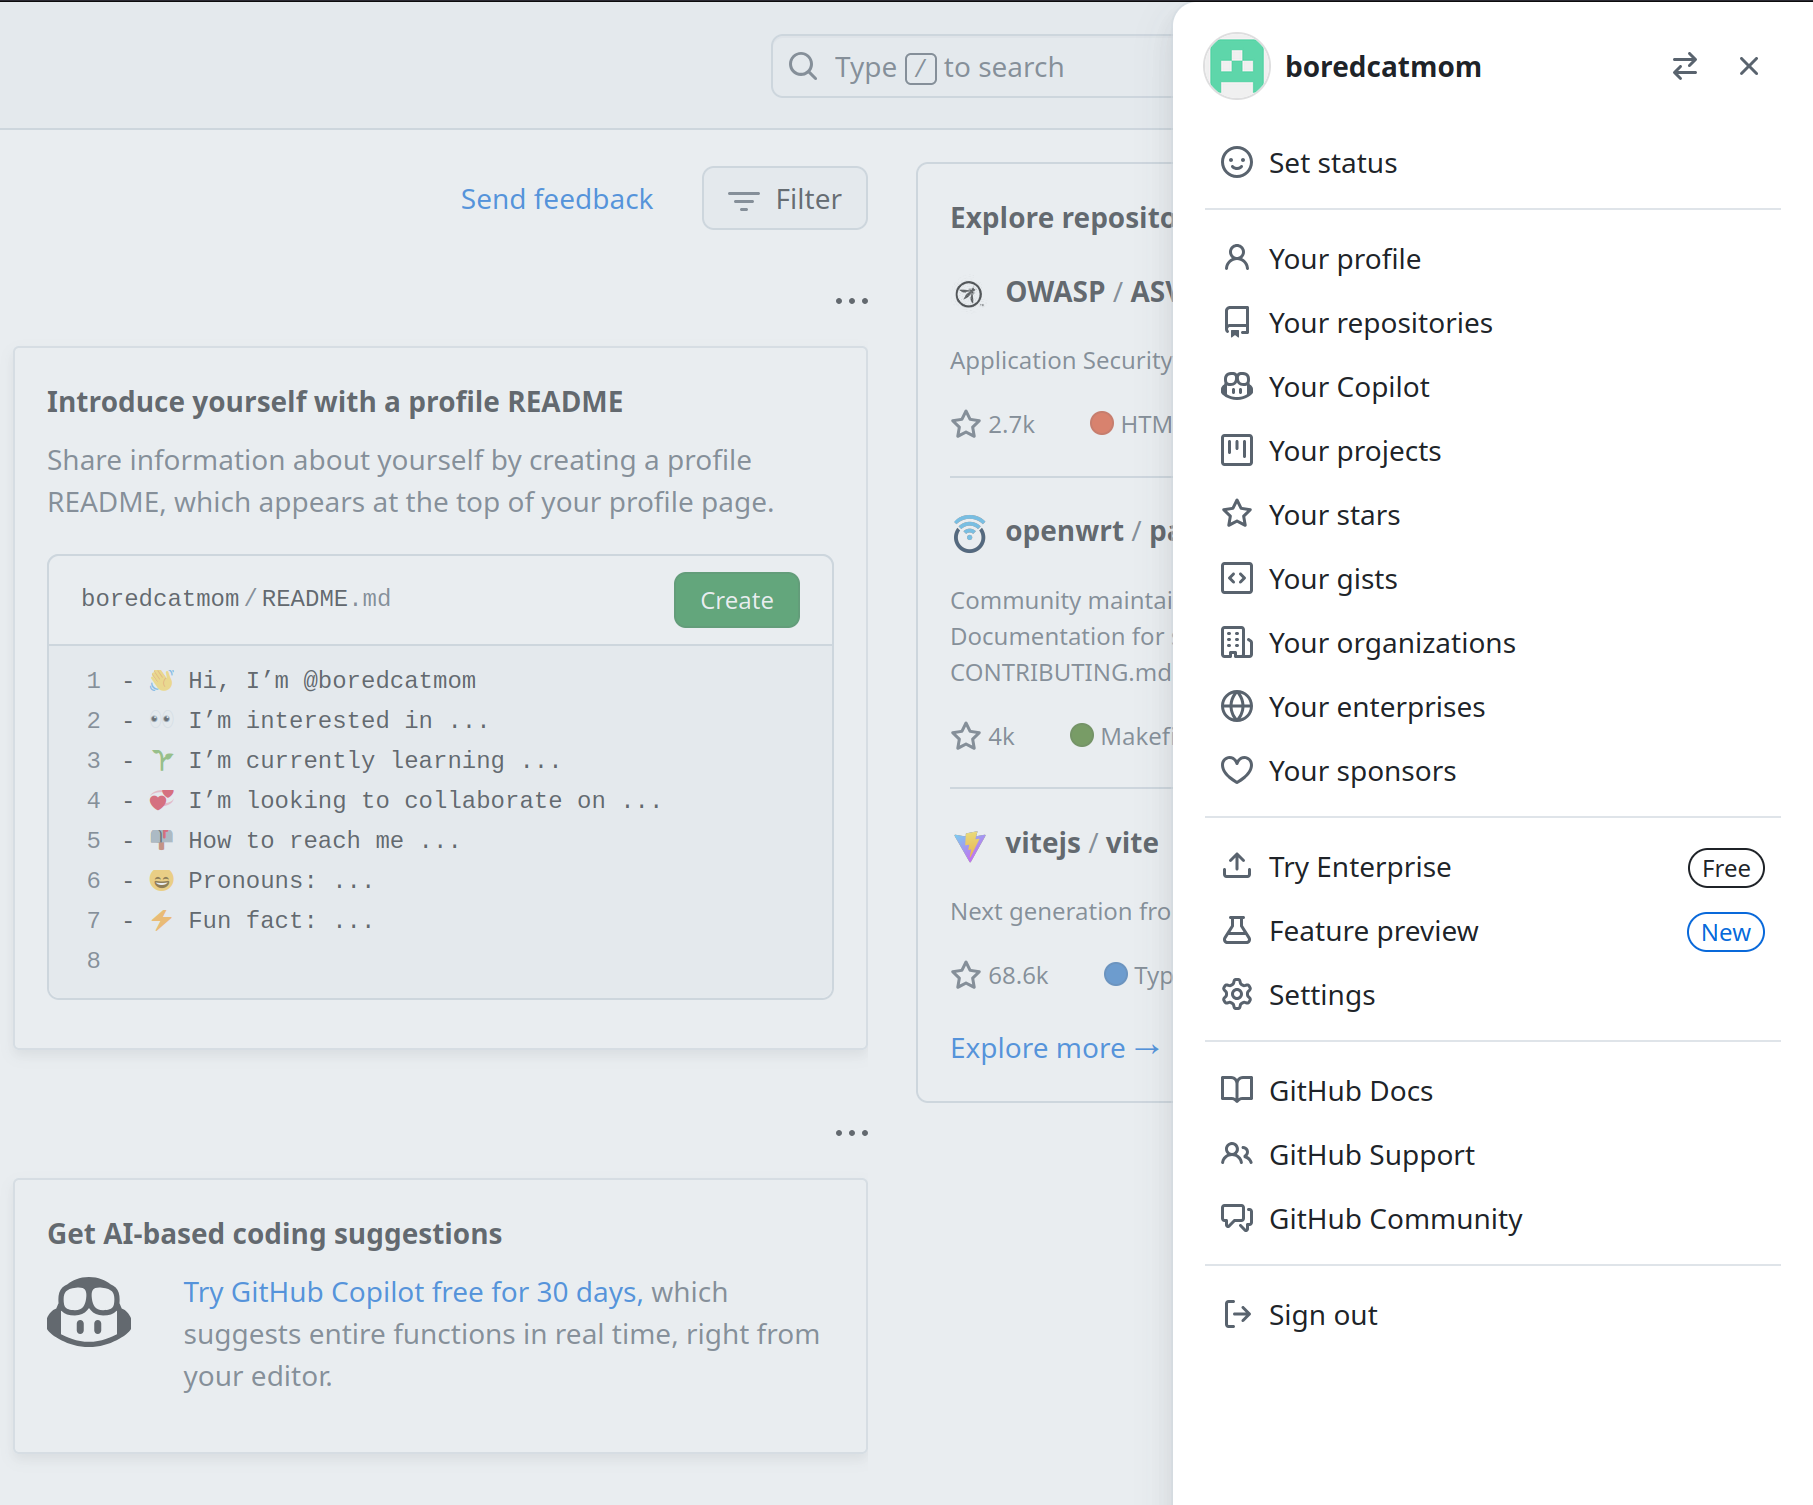Open GitHub Community

pyautogui.click(x=1493, y=1218)
